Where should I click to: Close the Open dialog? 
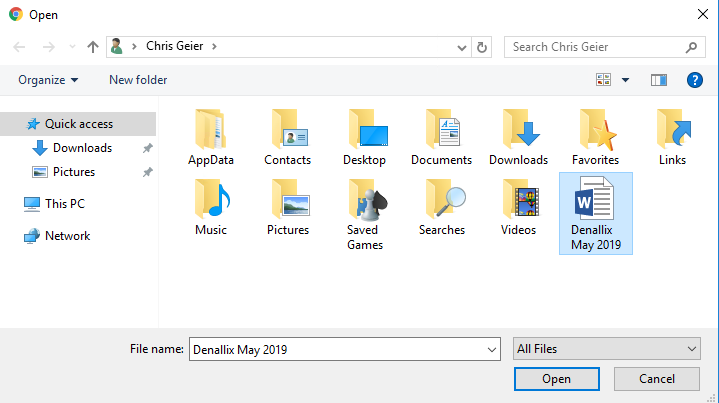pos(702,14)
